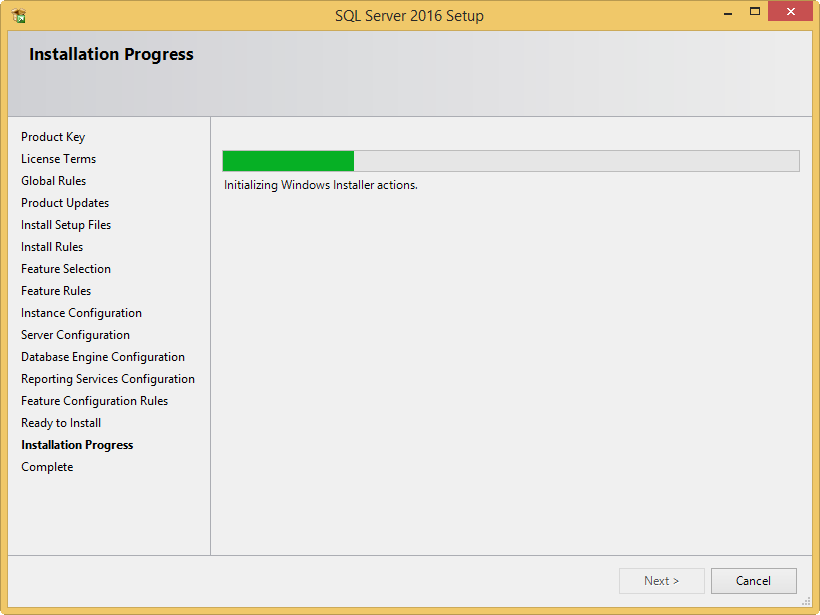
Task: Go to Ready to Install step
Action: click(61, 423)
